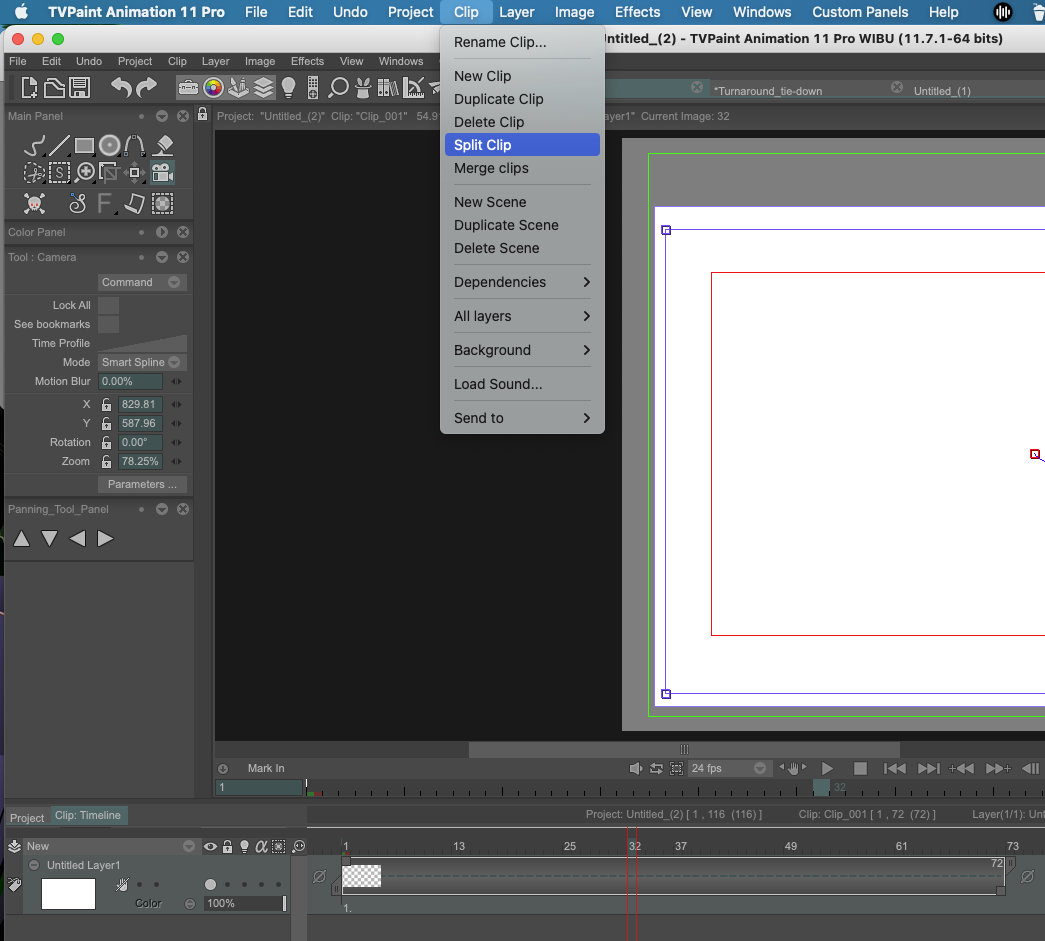Toggle the Rotation lock
This screenshot has width=1045, height=941.
[106, 443]
